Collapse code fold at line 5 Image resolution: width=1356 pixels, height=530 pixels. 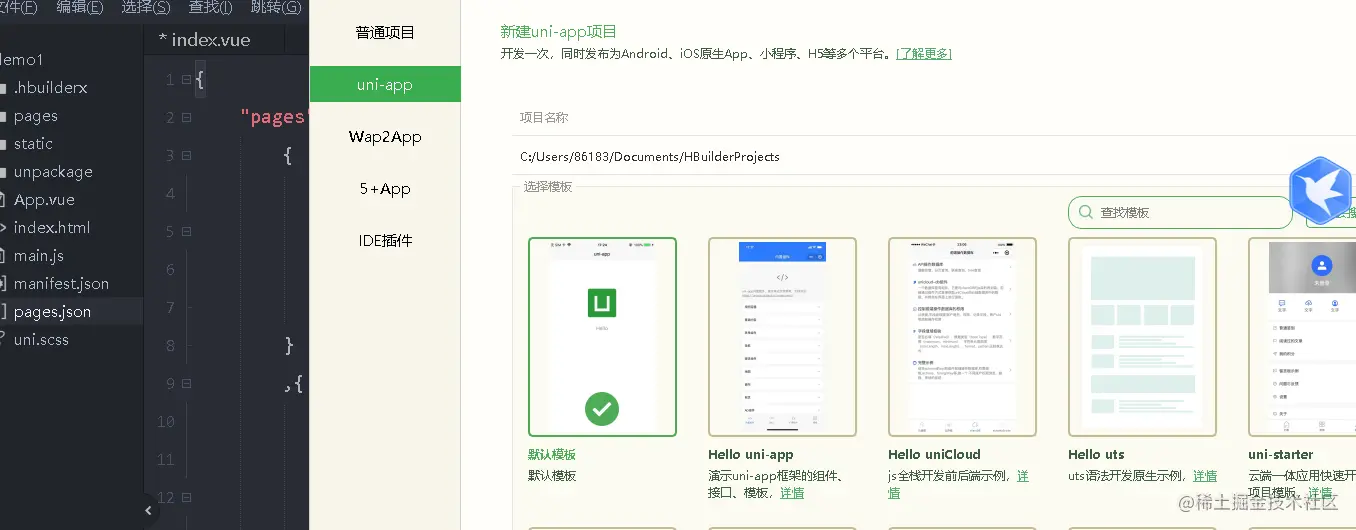[186, 232]
